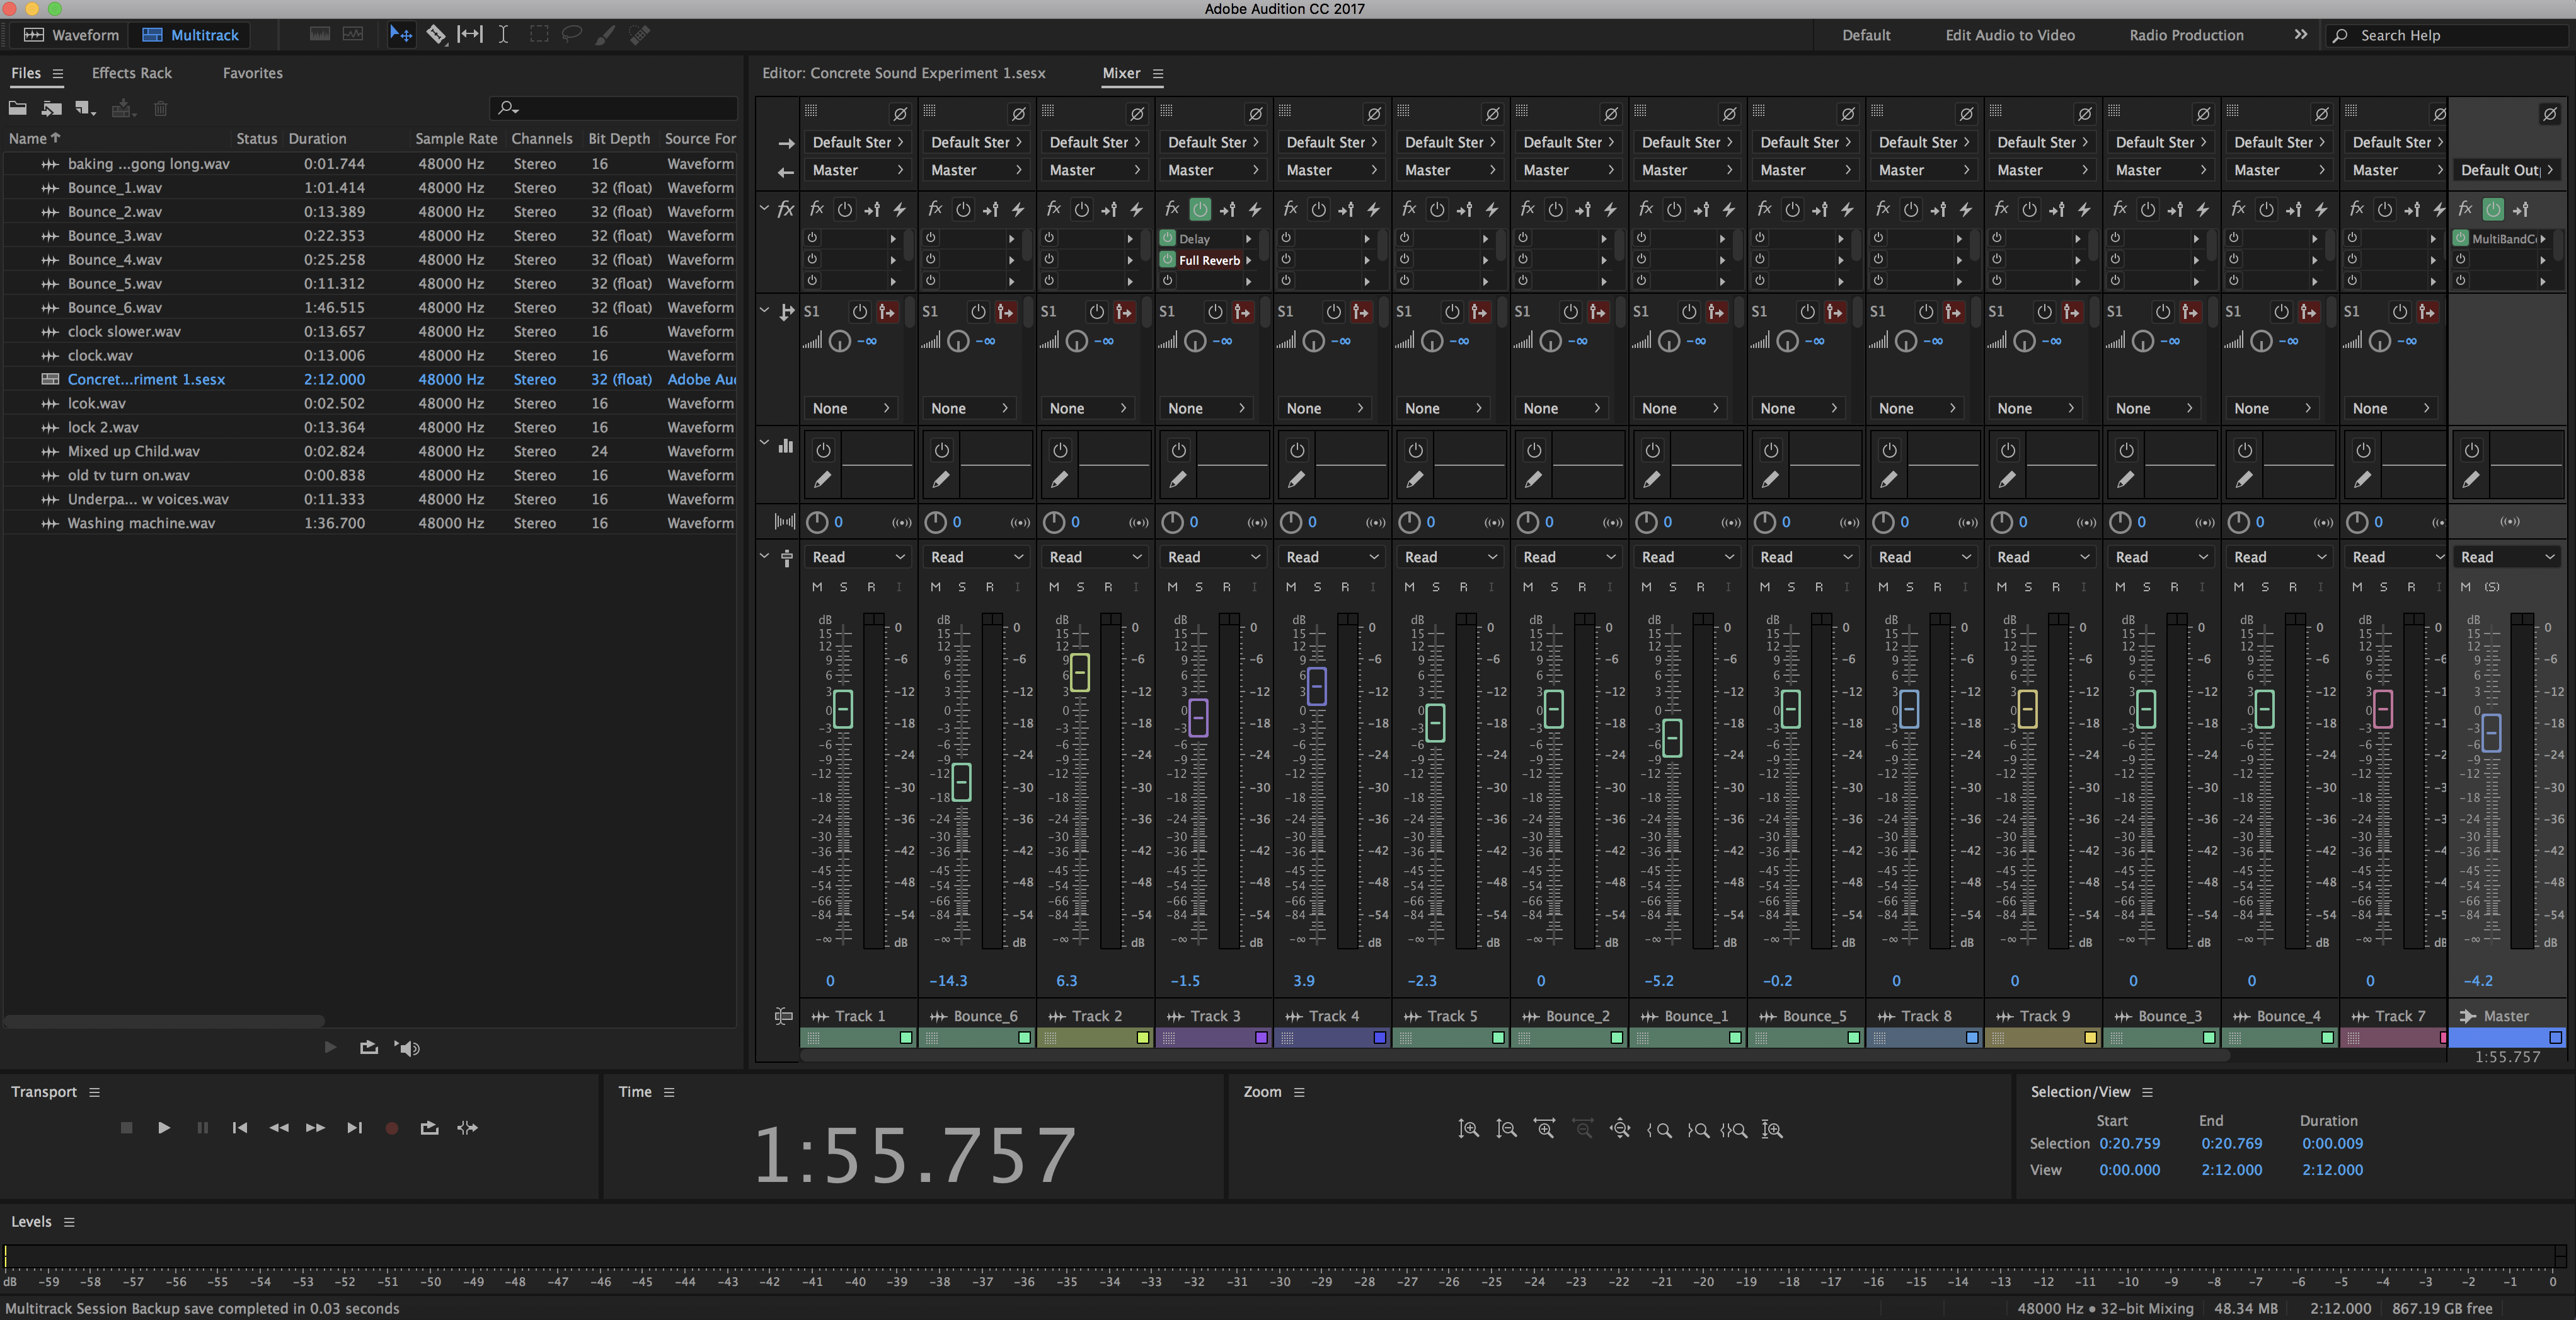
Task: Select the Razor tool in toolbar
Action: (436, 35)
